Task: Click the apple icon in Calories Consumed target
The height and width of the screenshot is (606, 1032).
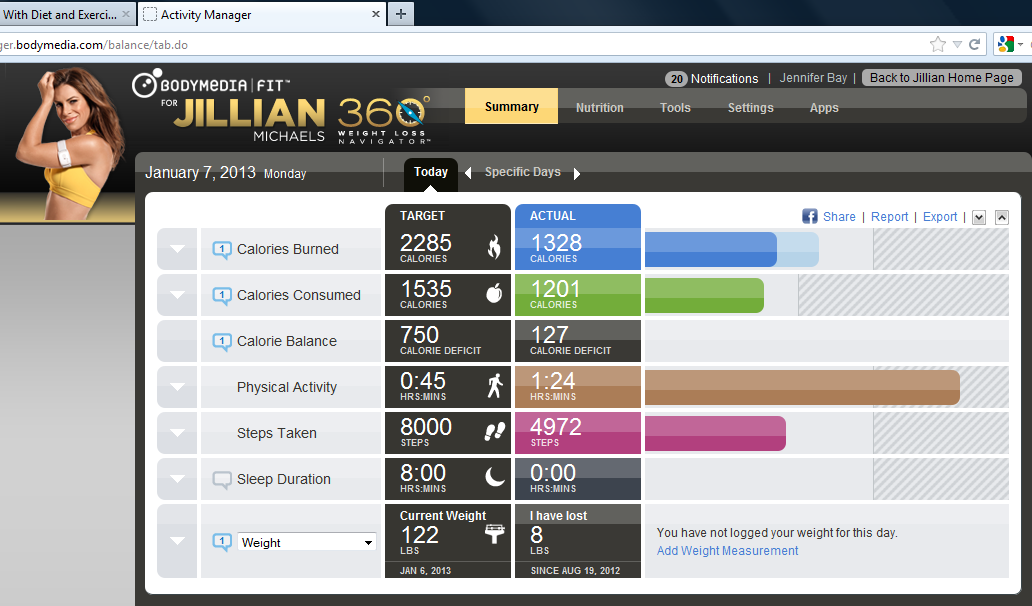Action: point(494,293)
